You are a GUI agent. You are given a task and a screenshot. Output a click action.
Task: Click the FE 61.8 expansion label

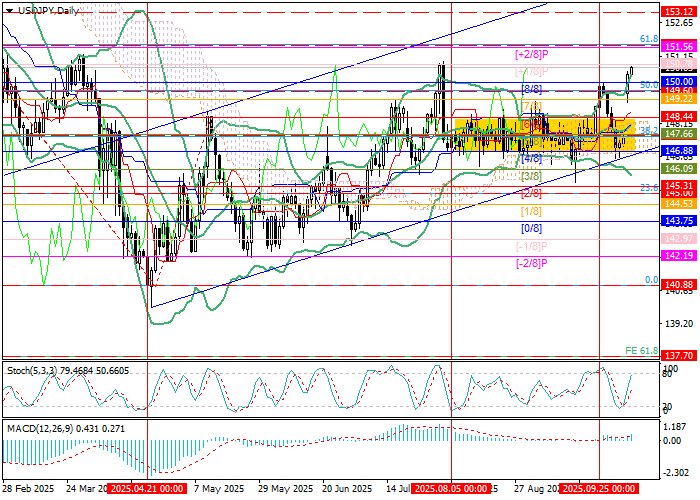(x=642, y=351)
